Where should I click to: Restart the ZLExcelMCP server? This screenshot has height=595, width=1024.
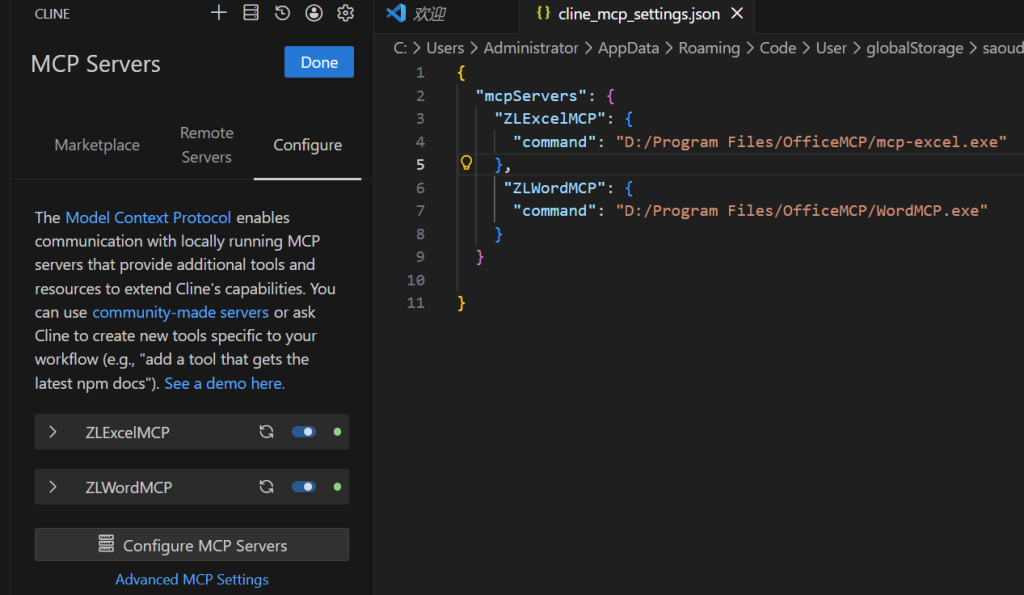266,432
